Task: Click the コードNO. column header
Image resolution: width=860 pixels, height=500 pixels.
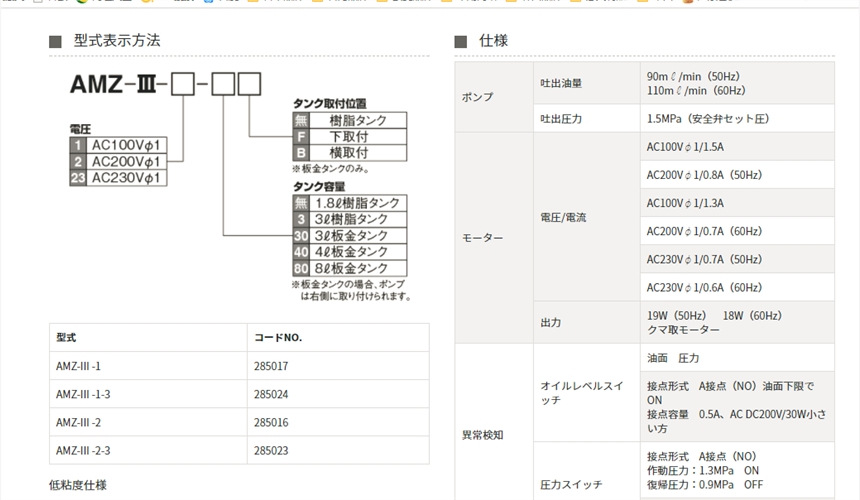Action: pos(280,337)
